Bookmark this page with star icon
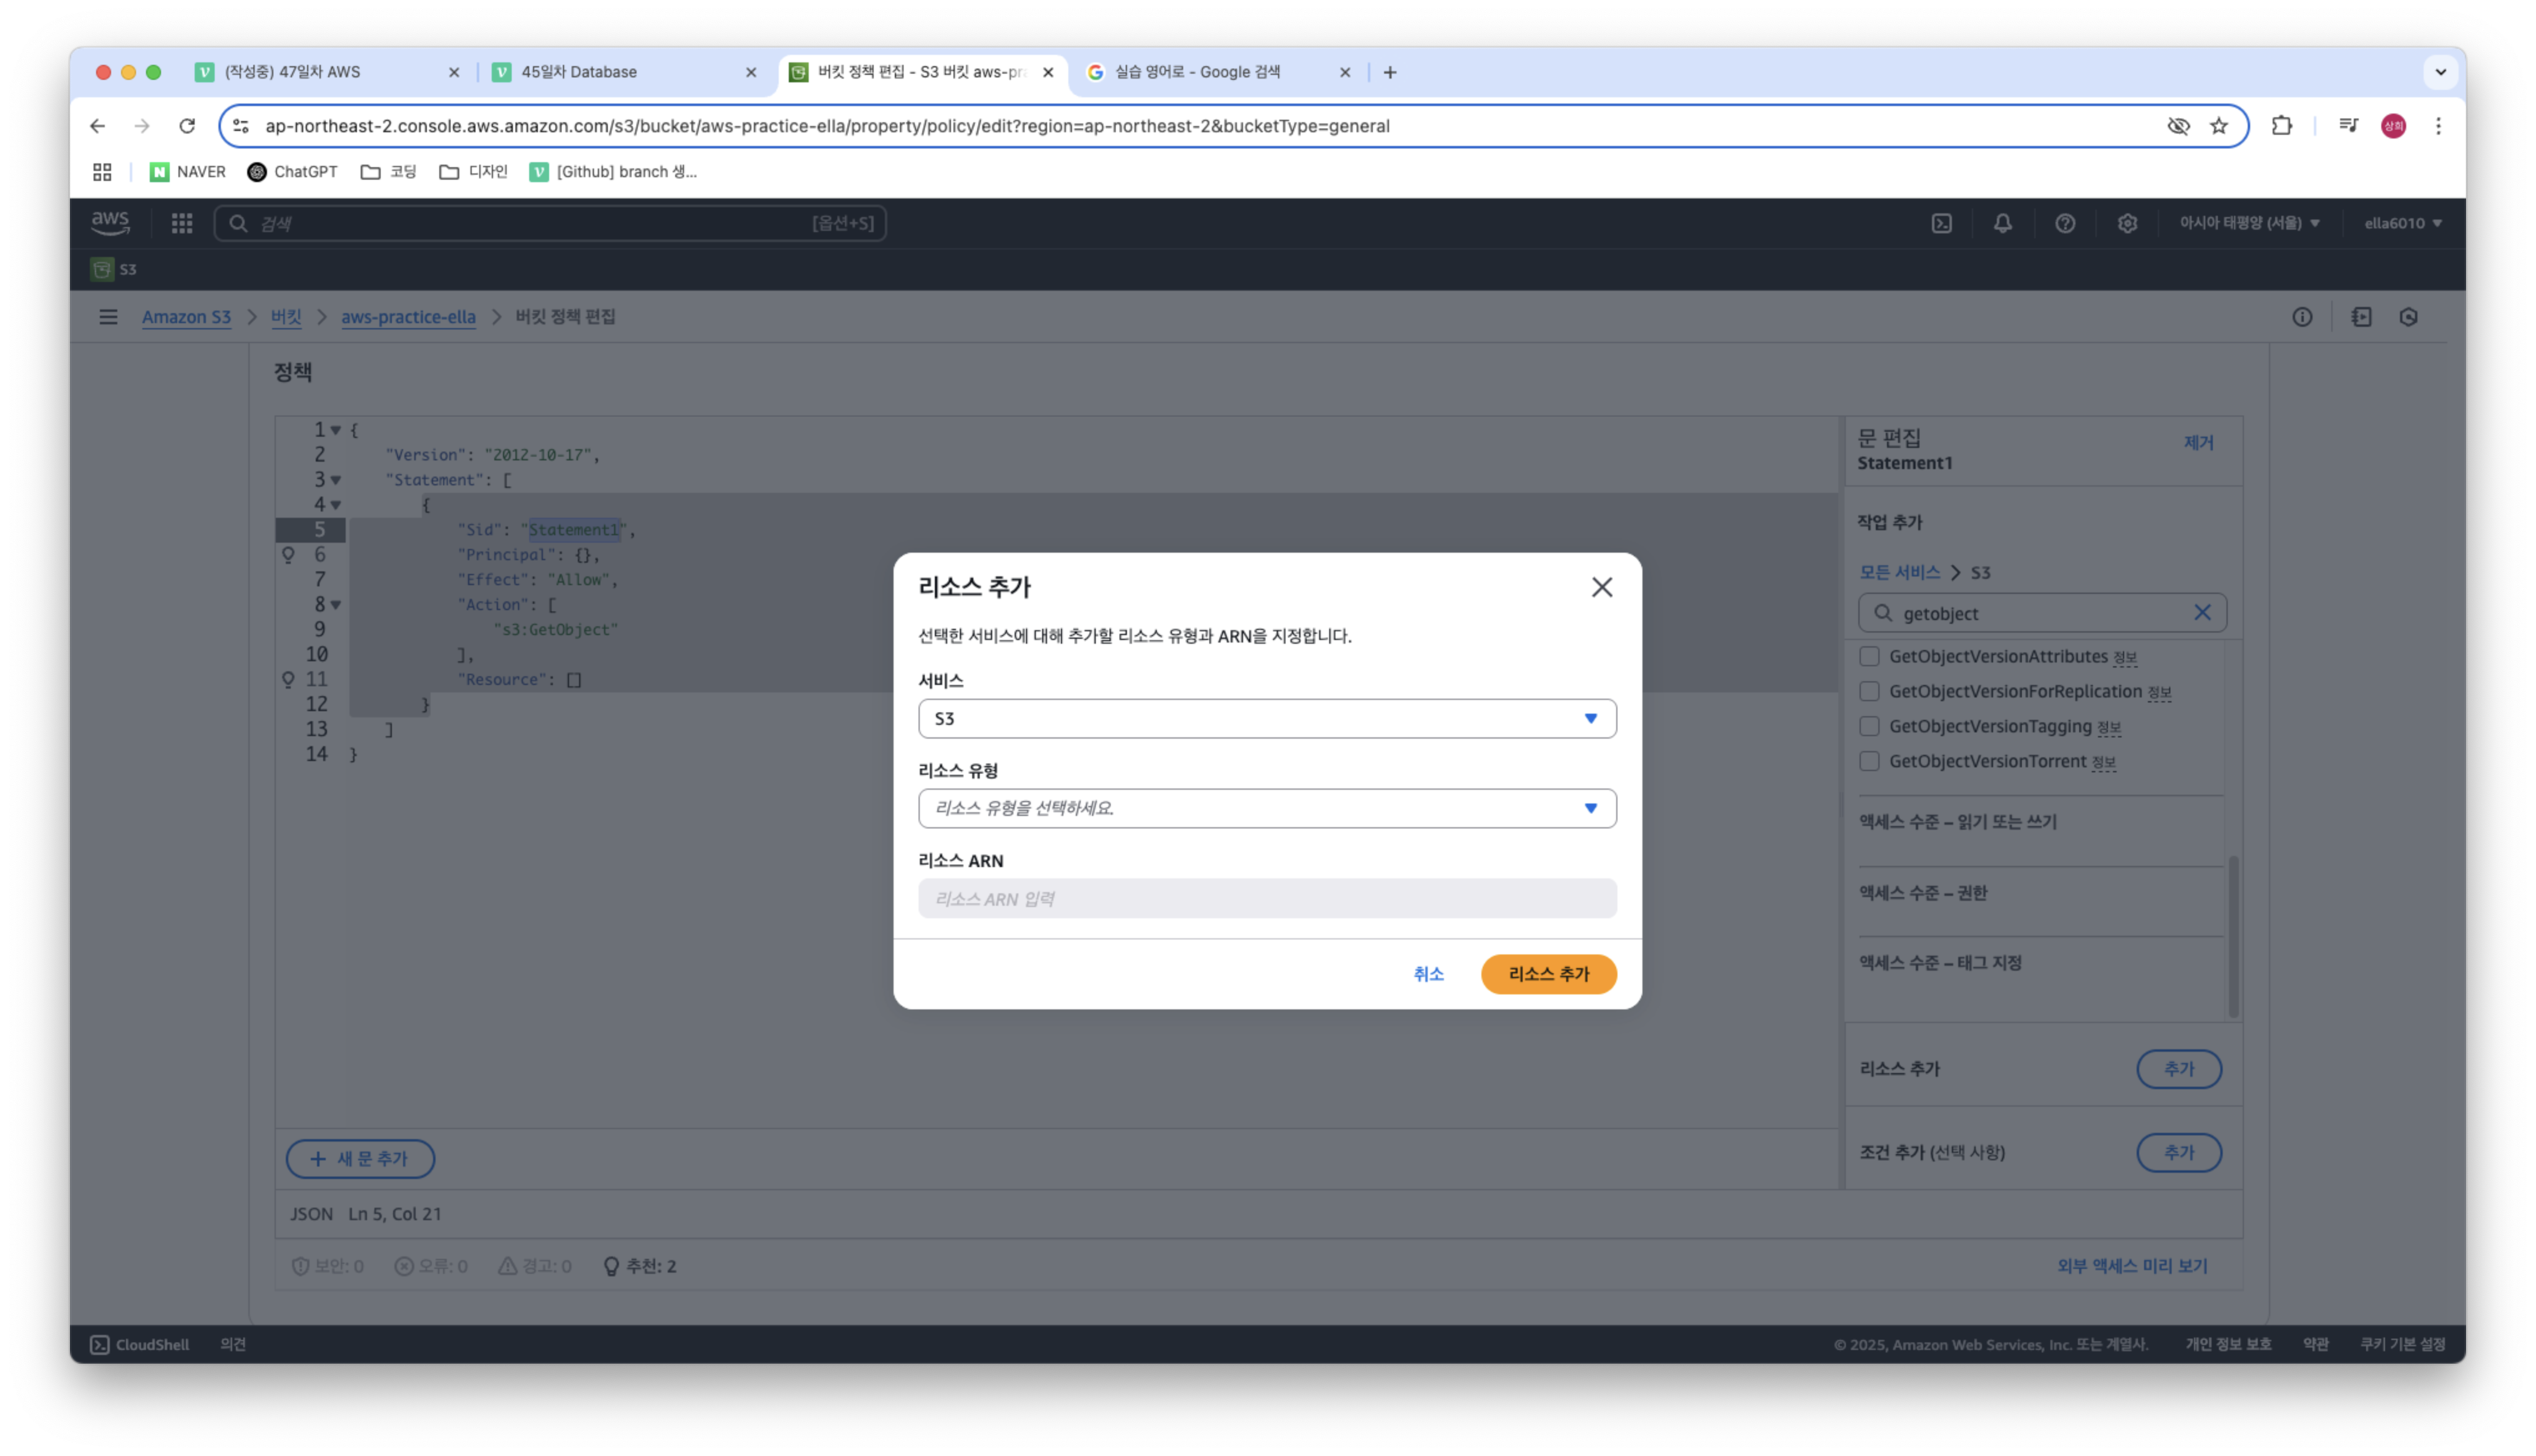This screenshot has height=1456, width=2536. click(2218, 126)
